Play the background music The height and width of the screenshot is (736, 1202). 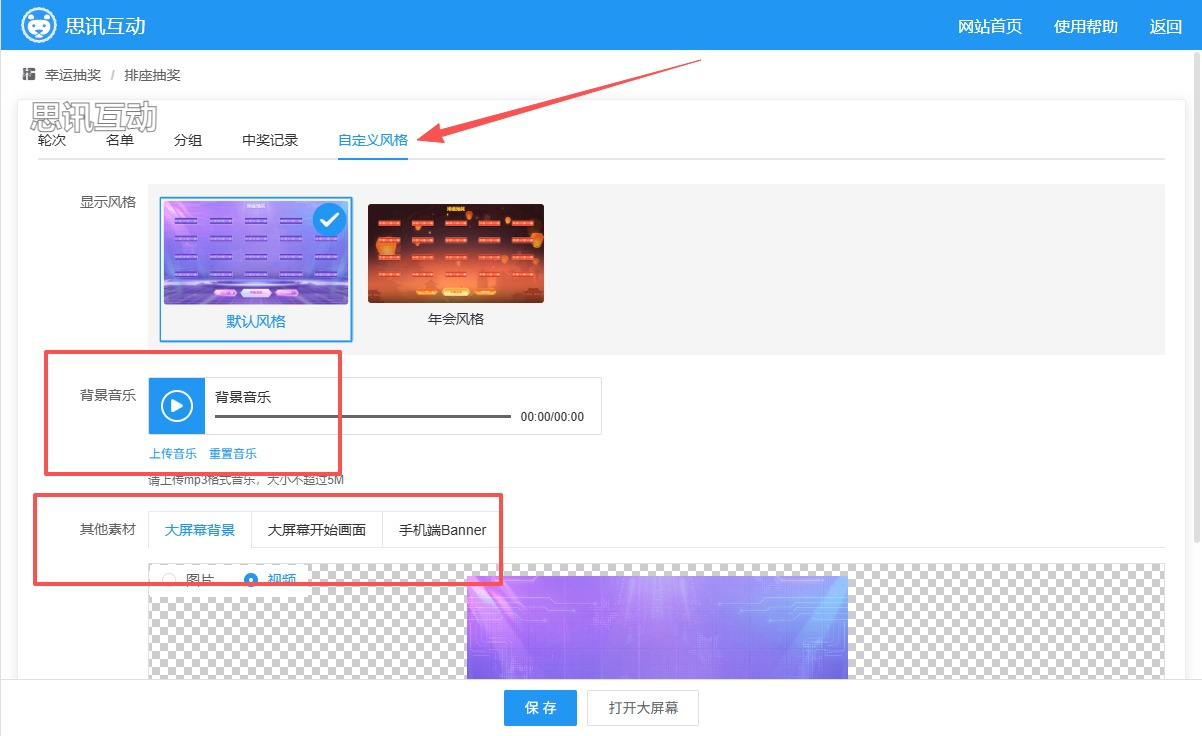coord(177,406)
